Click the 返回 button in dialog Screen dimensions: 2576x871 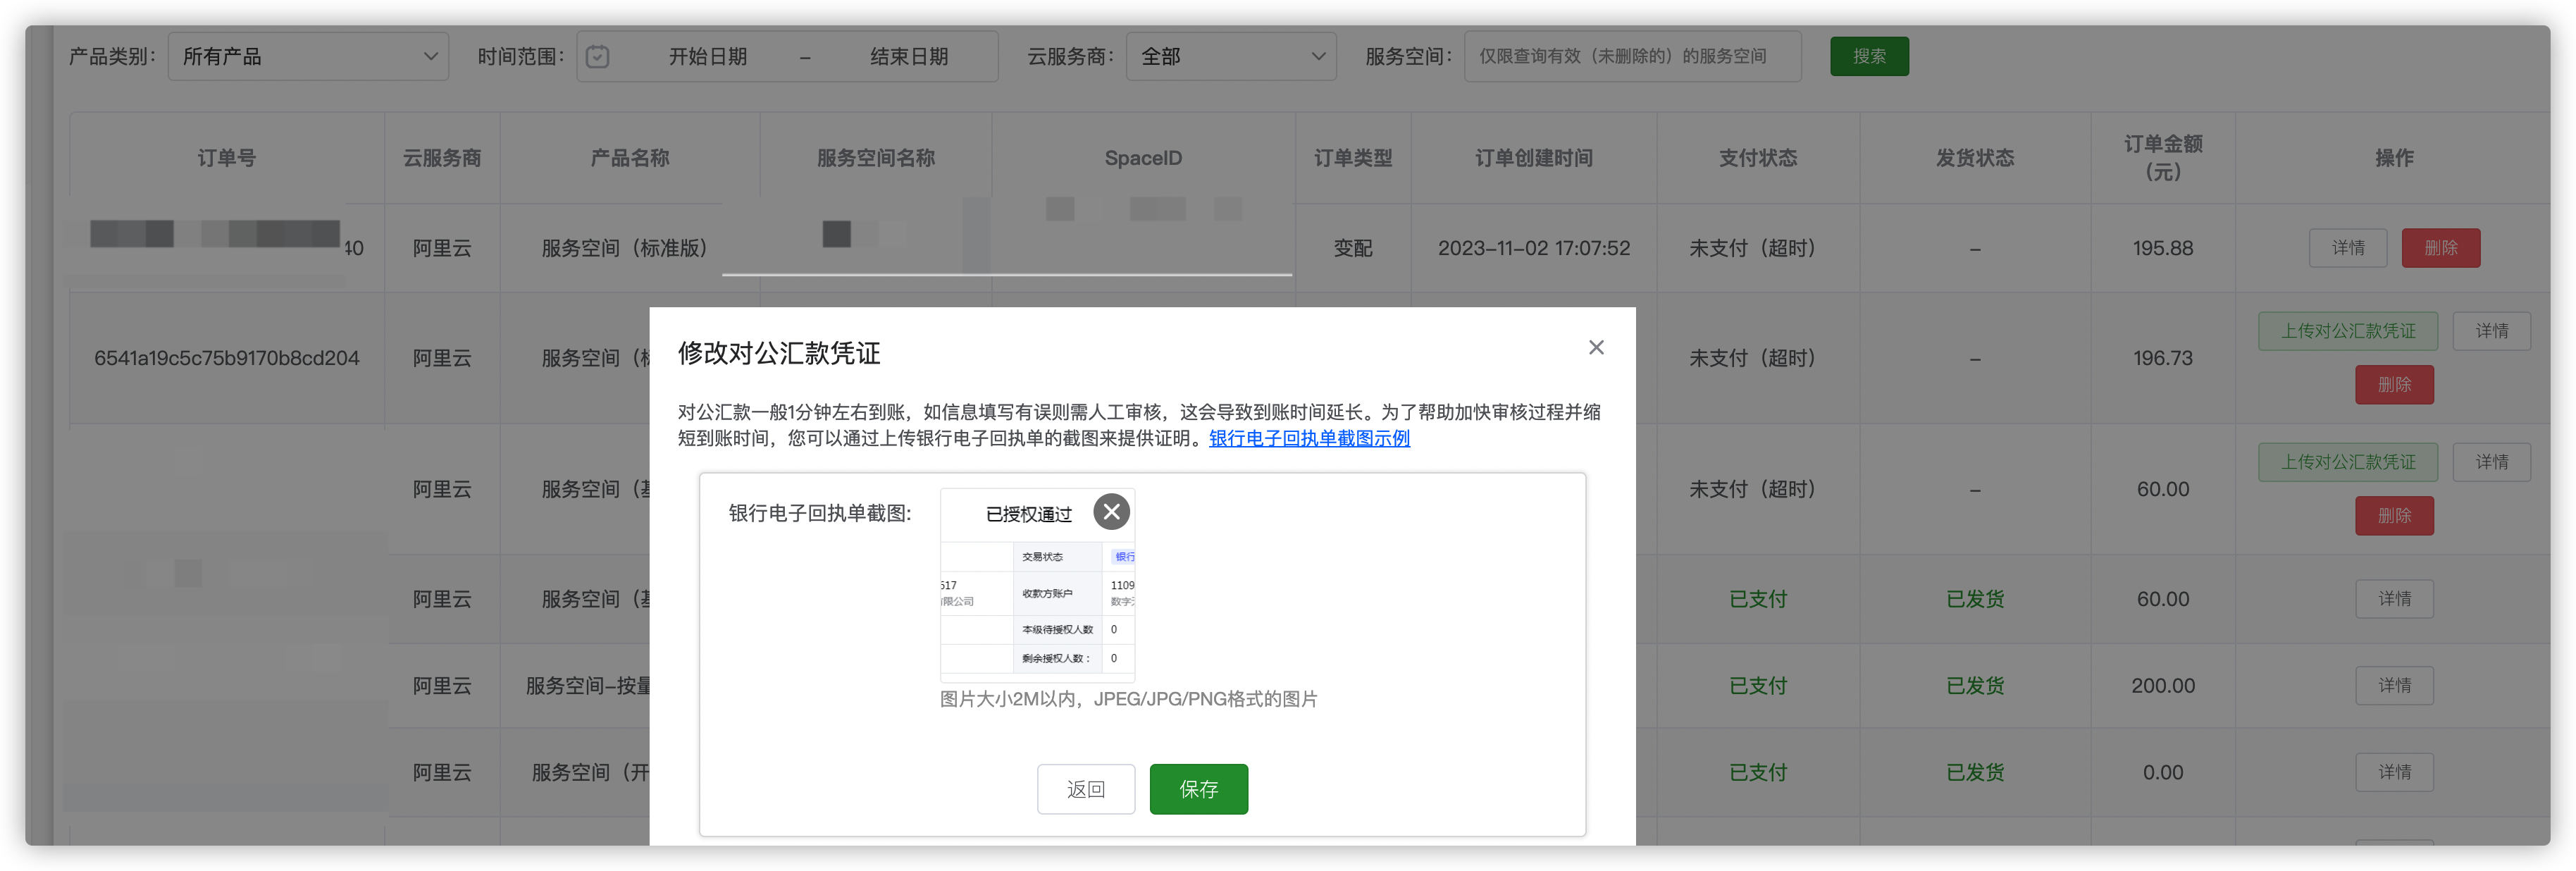pyautogui.click(x=1085, y=789)
